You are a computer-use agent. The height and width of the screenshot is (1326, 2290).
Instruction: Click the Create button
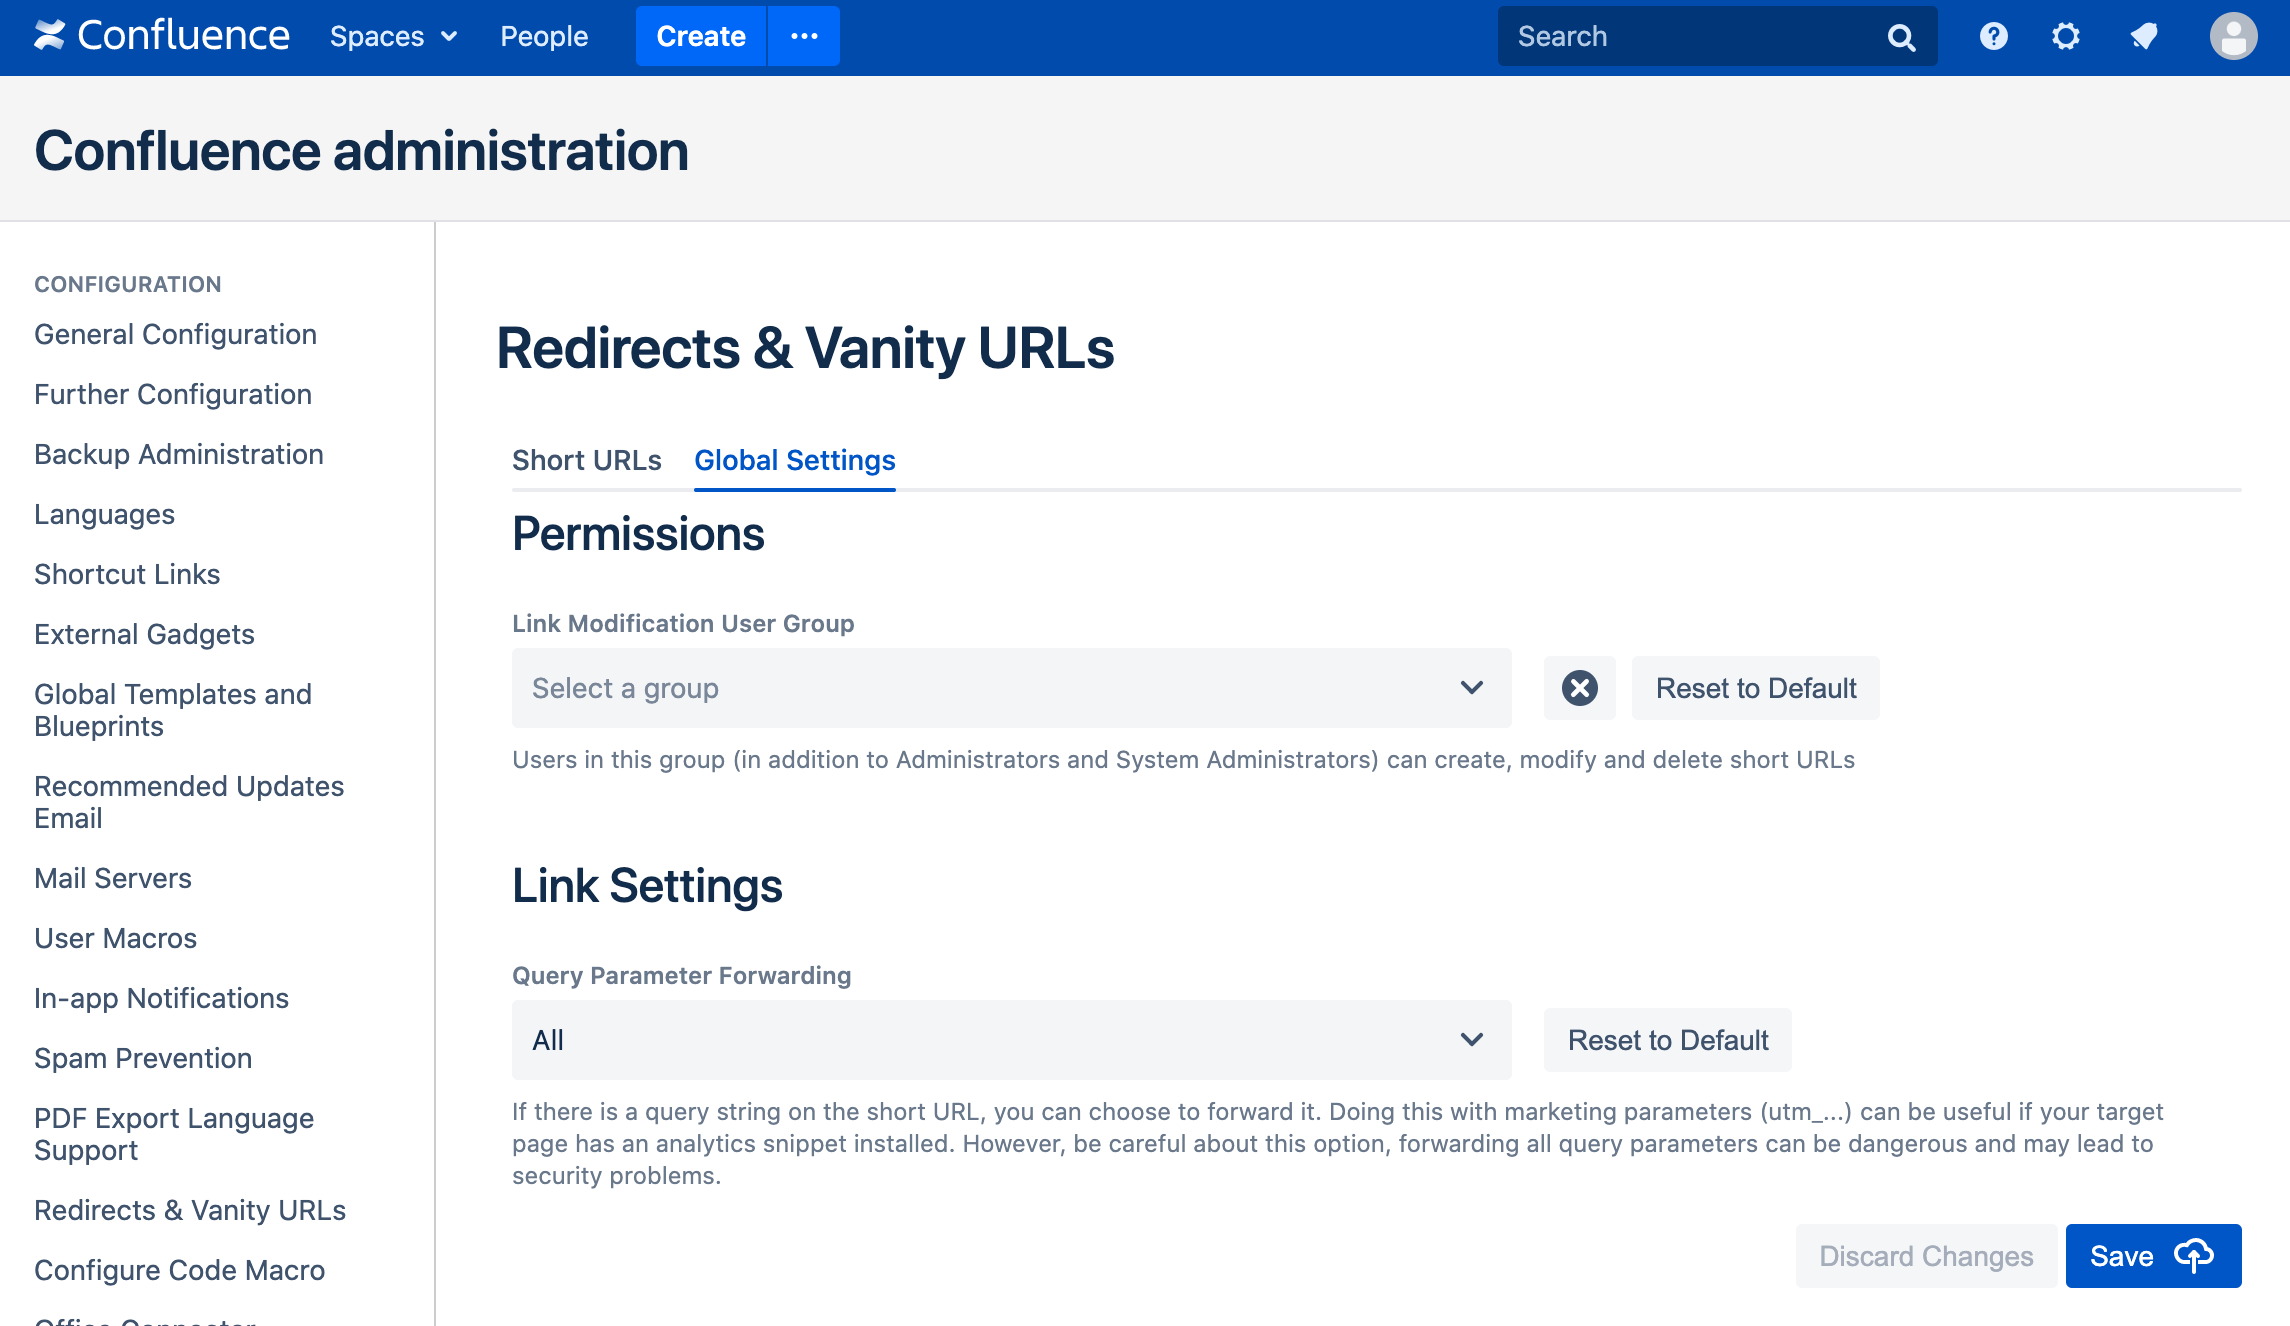tap(700, 37)
